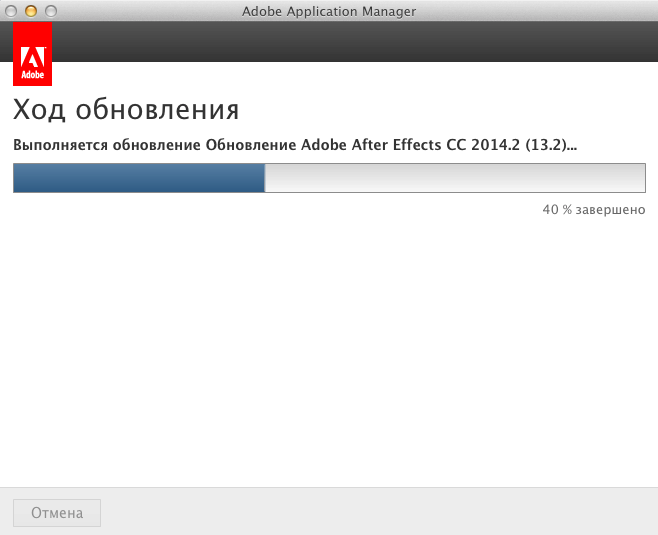Viewport: 658px width, 535px height.
Task: Click the blue filled part of the progress bar
Action: (x=138, y=178)
